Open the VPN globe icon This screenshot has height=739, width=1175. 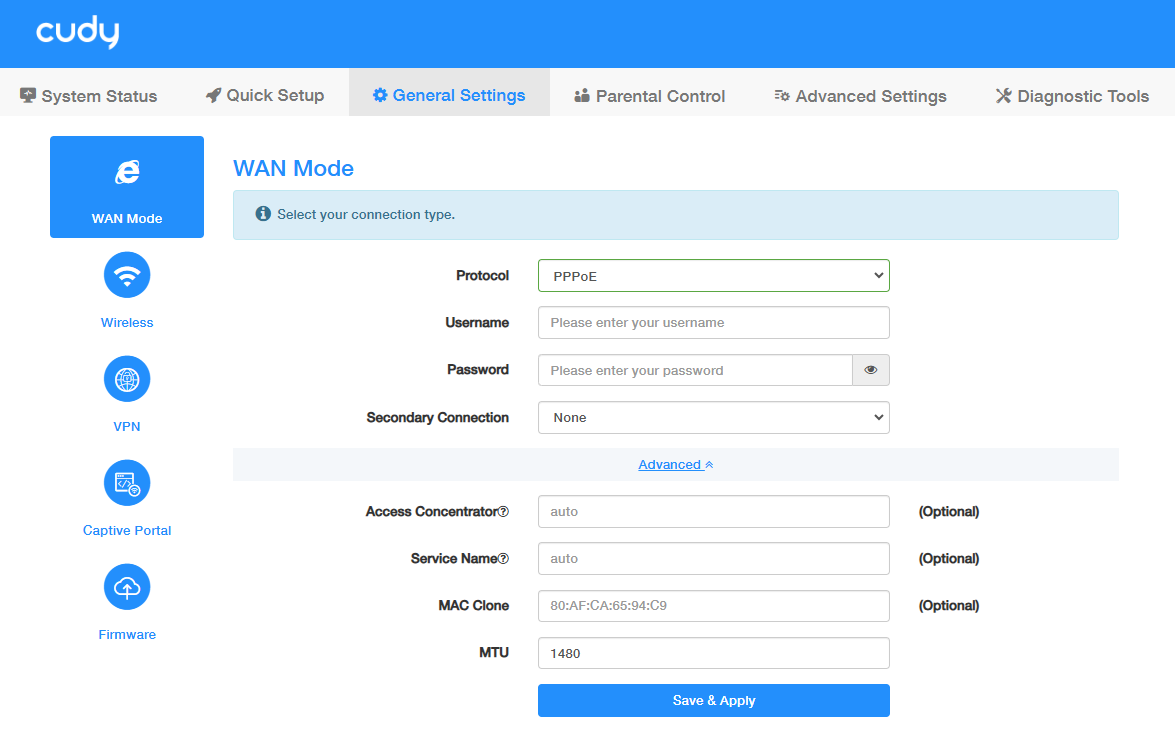[127, 379]
